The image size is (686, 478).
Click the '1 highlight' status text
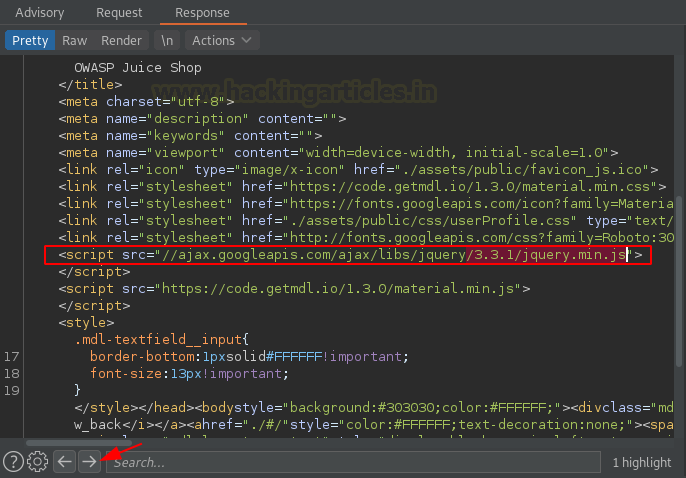tap(641, 462)
